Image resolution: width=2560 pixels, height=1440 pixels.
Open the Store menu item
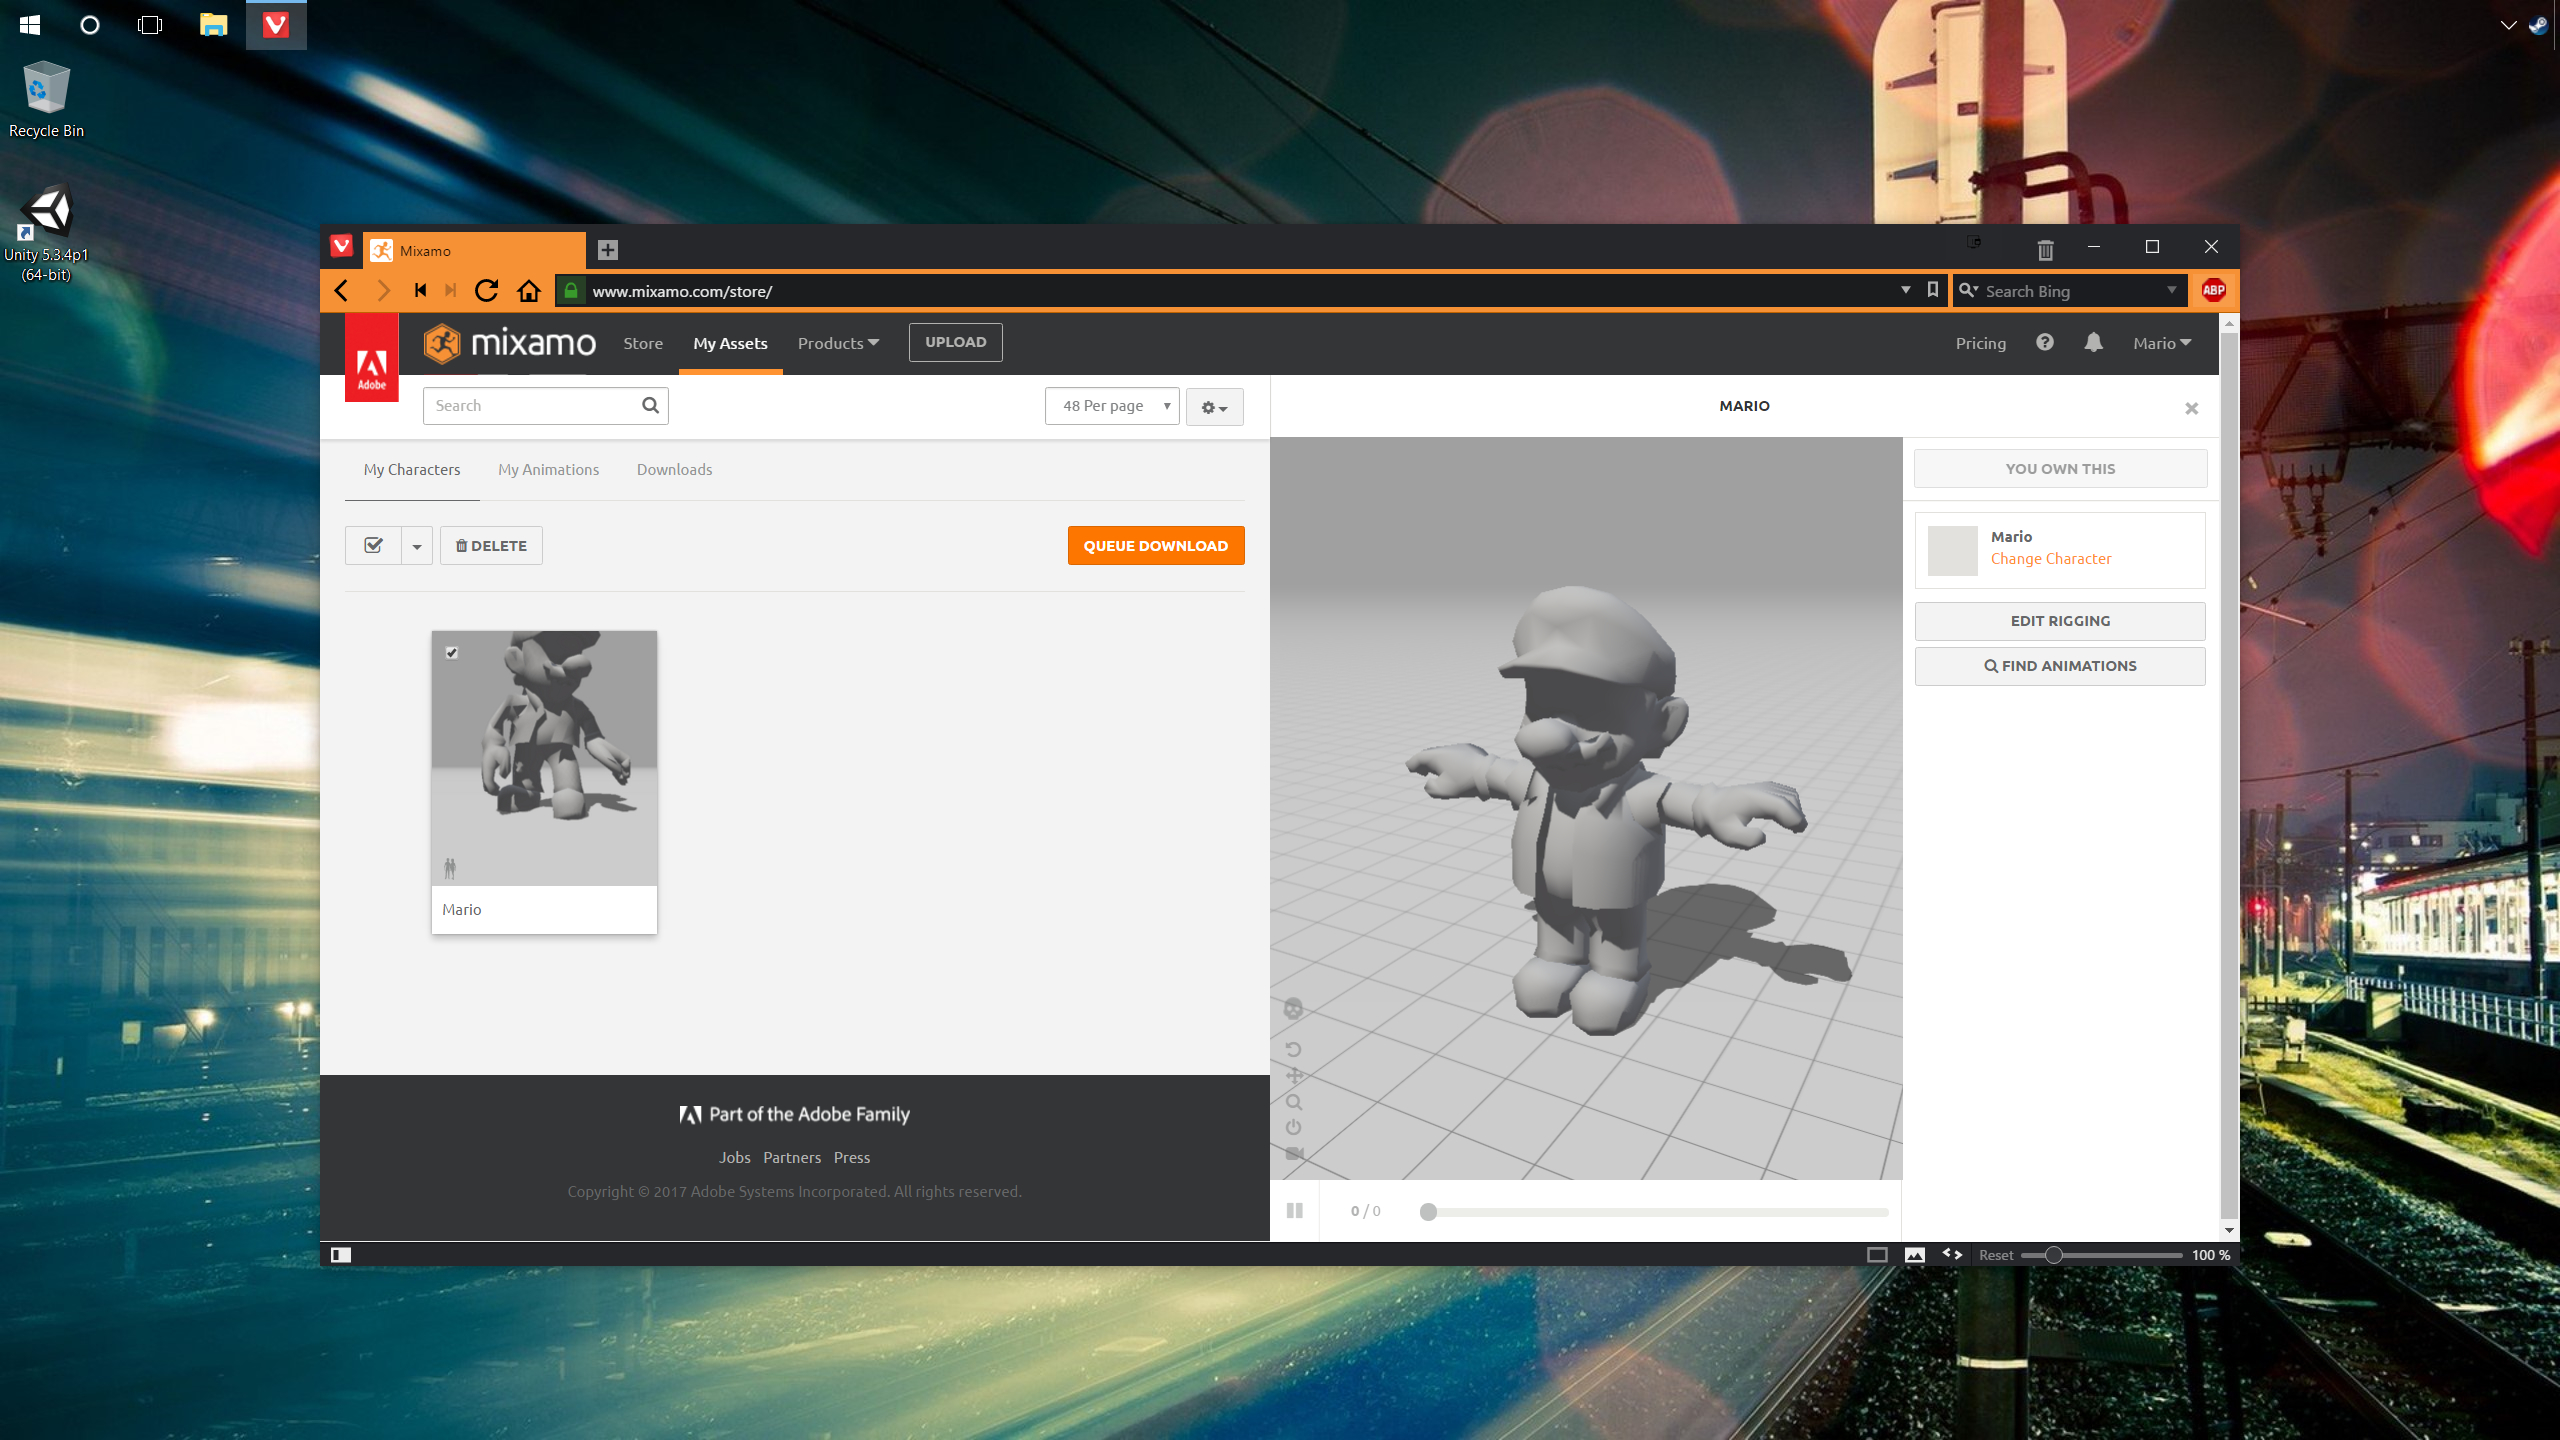pos(642,343)
